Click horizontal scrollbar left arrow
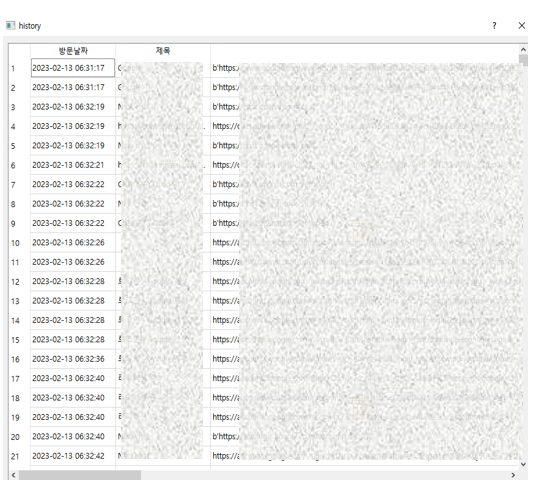This screenshot has width=537, height=484. point(13,475)
